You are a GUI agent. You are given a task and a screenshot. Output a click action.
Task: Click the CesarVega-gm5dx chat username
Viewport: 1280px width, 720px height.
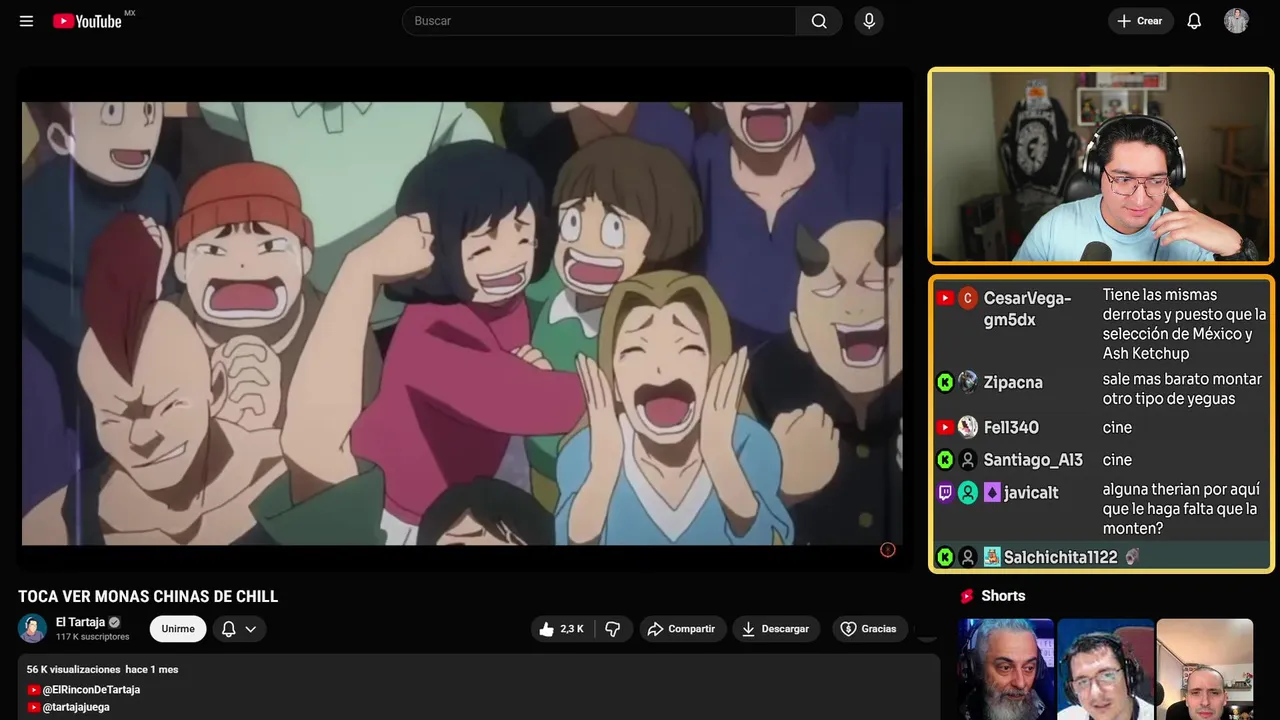click(1027, 309)
